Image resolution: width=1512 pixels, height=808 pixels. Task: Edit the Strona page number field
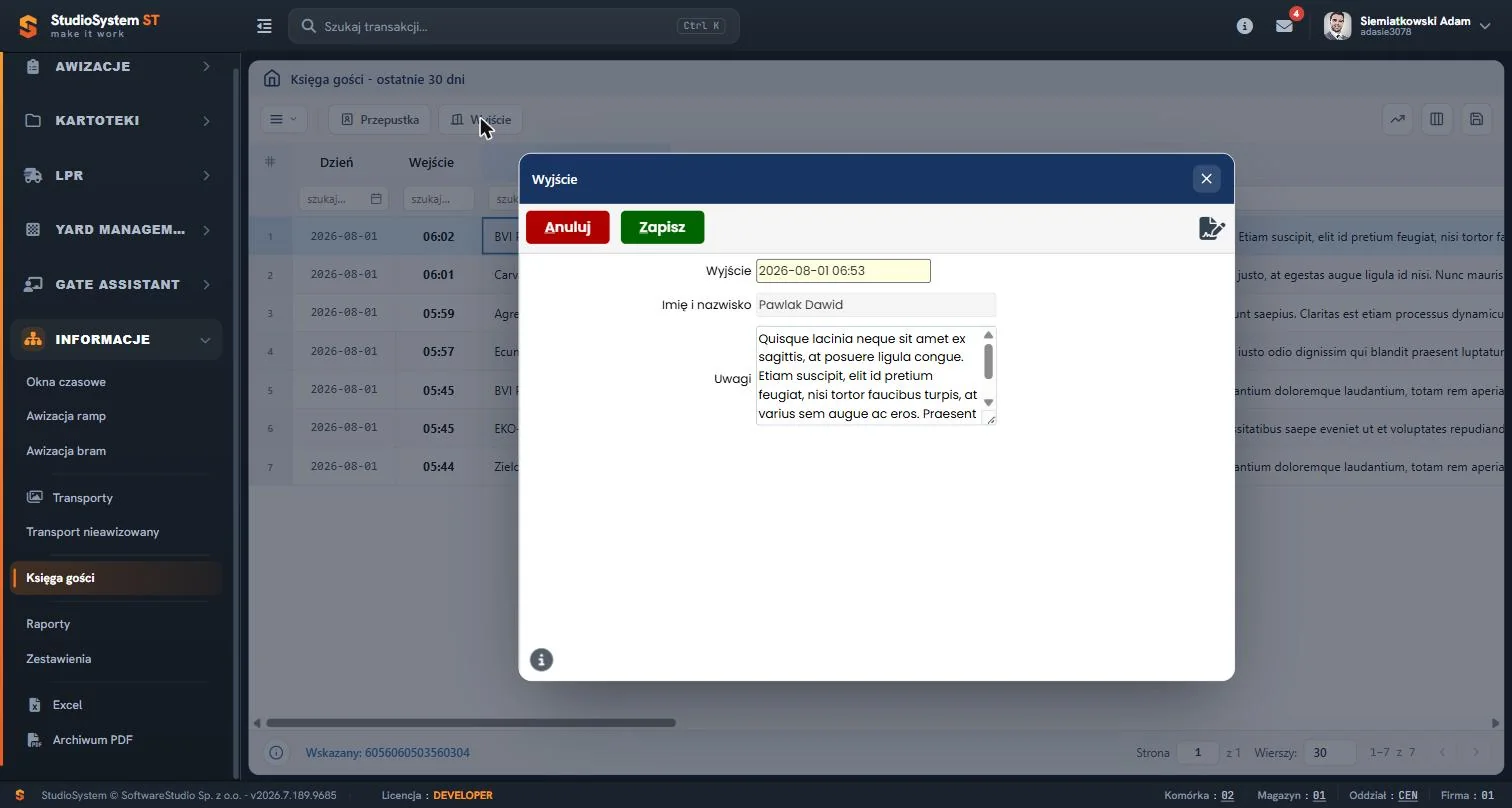coord(1198,752)
